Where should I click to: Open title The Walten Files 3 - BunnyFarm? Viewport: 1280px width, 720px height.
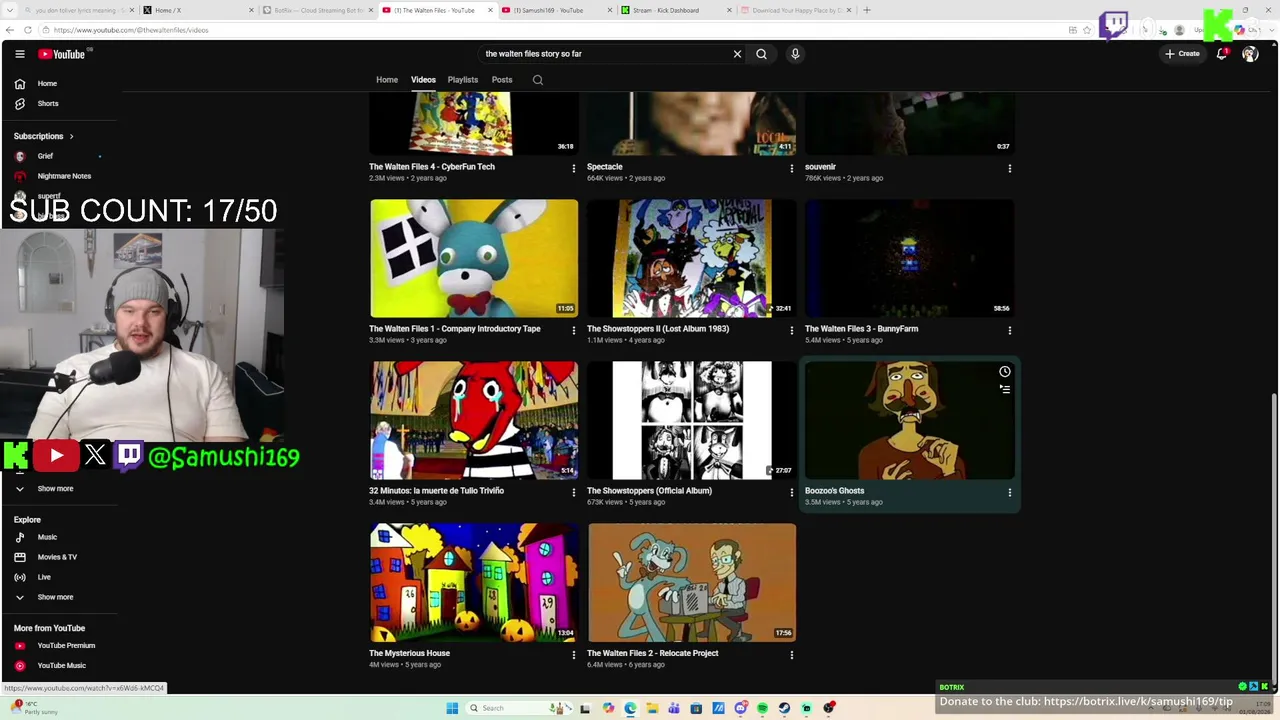(x=861, y=329)
